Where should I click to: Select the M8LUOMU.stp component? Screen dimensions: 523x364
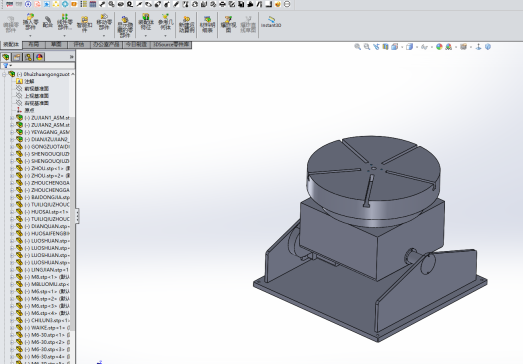click(x=43, y=285)
